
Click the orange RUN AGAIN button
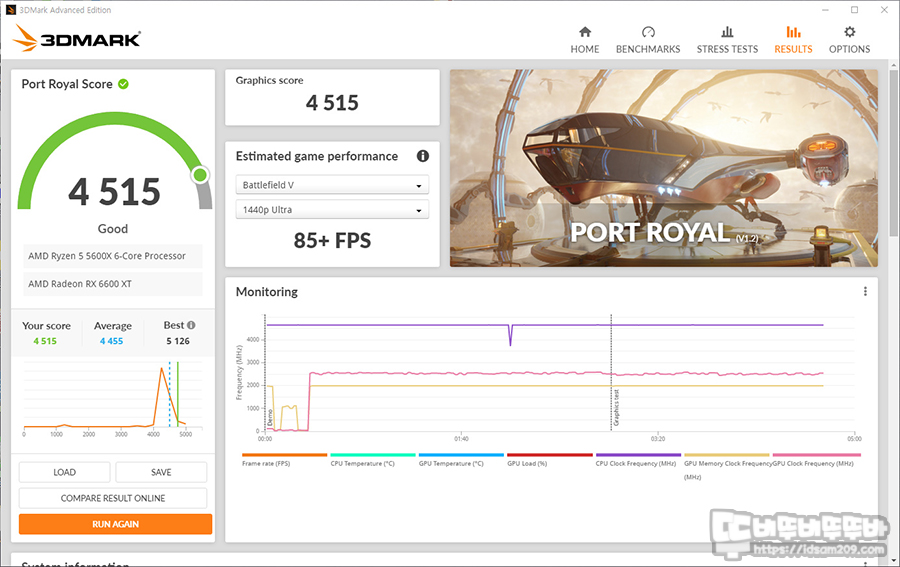click(115, 524)
